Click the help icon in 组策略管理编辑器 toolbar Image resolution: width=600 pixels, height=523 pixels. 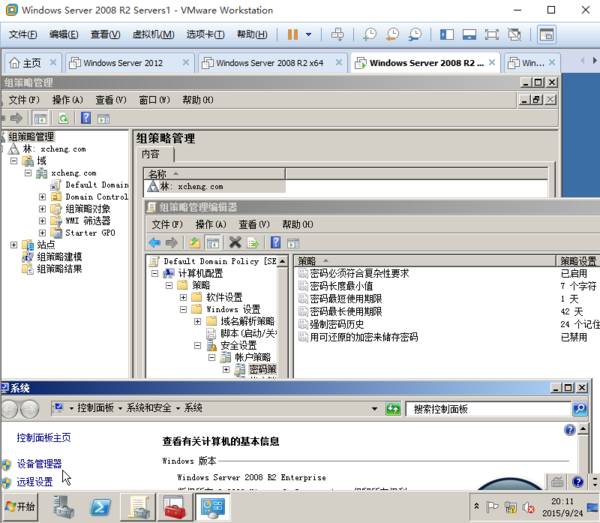pos(276,243)
